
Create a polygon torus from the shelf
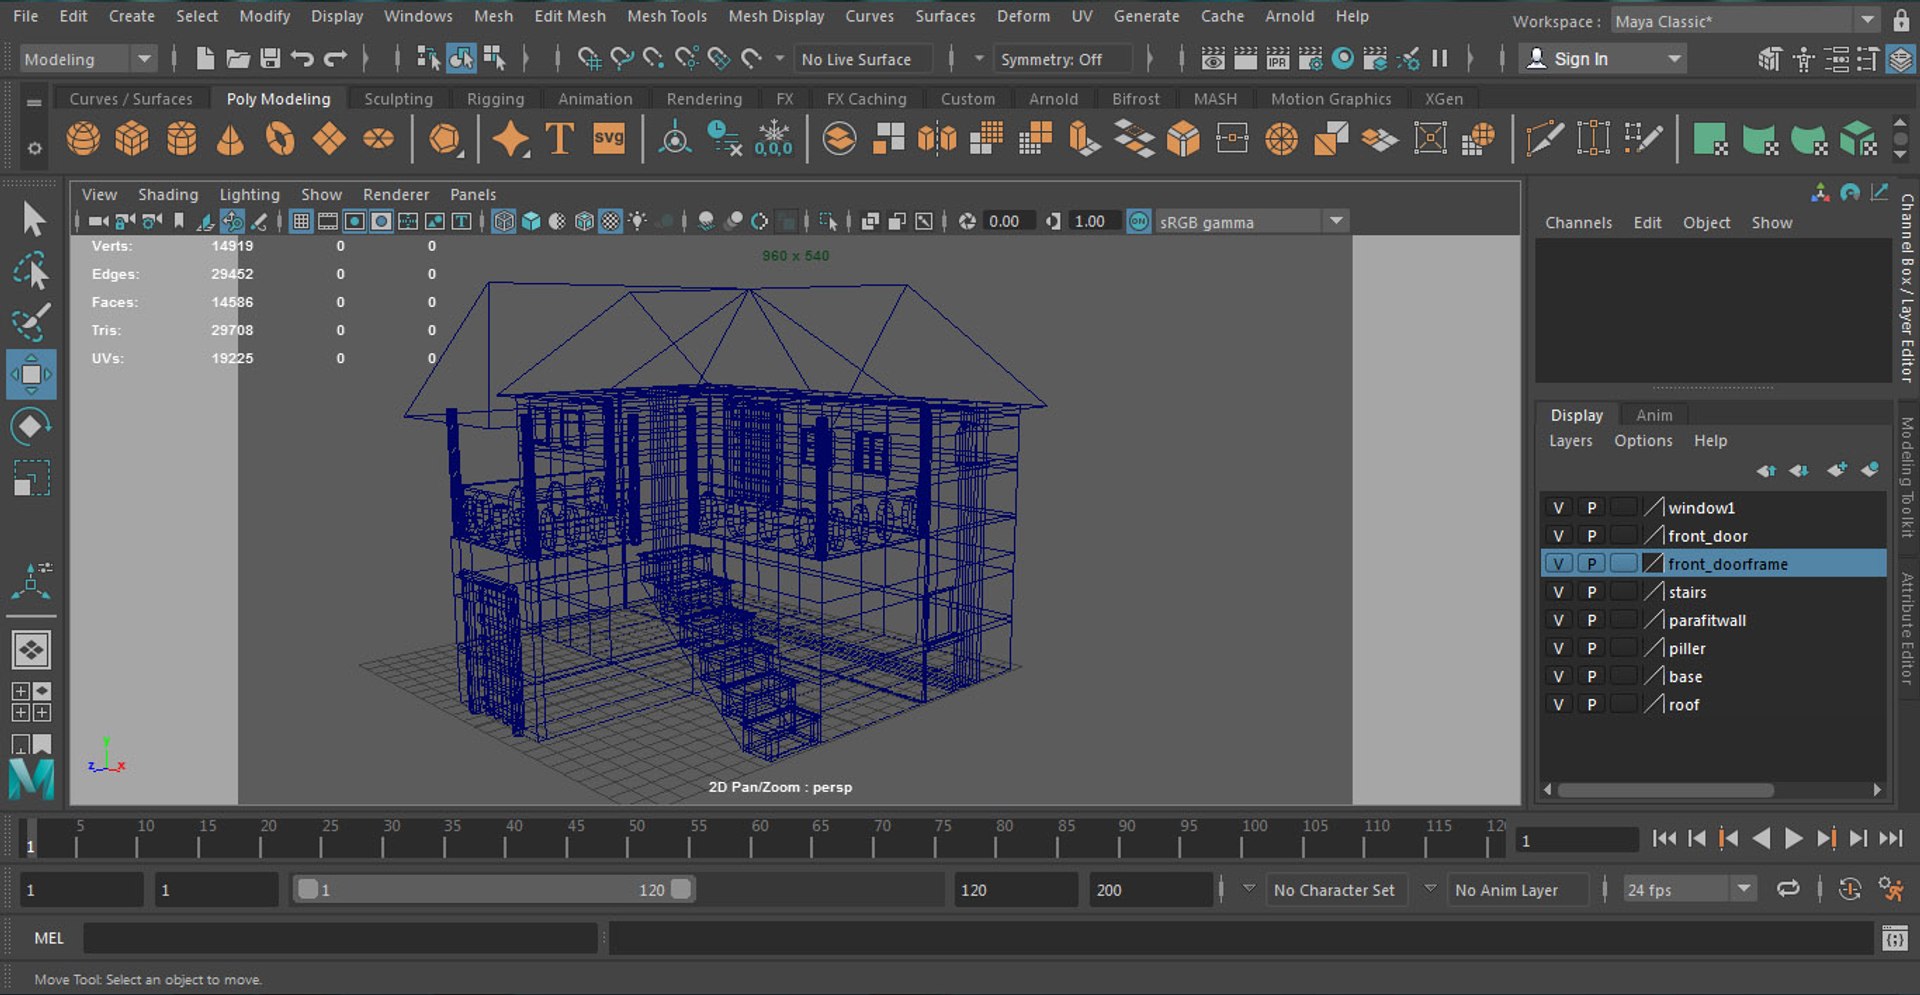(279, 138)
